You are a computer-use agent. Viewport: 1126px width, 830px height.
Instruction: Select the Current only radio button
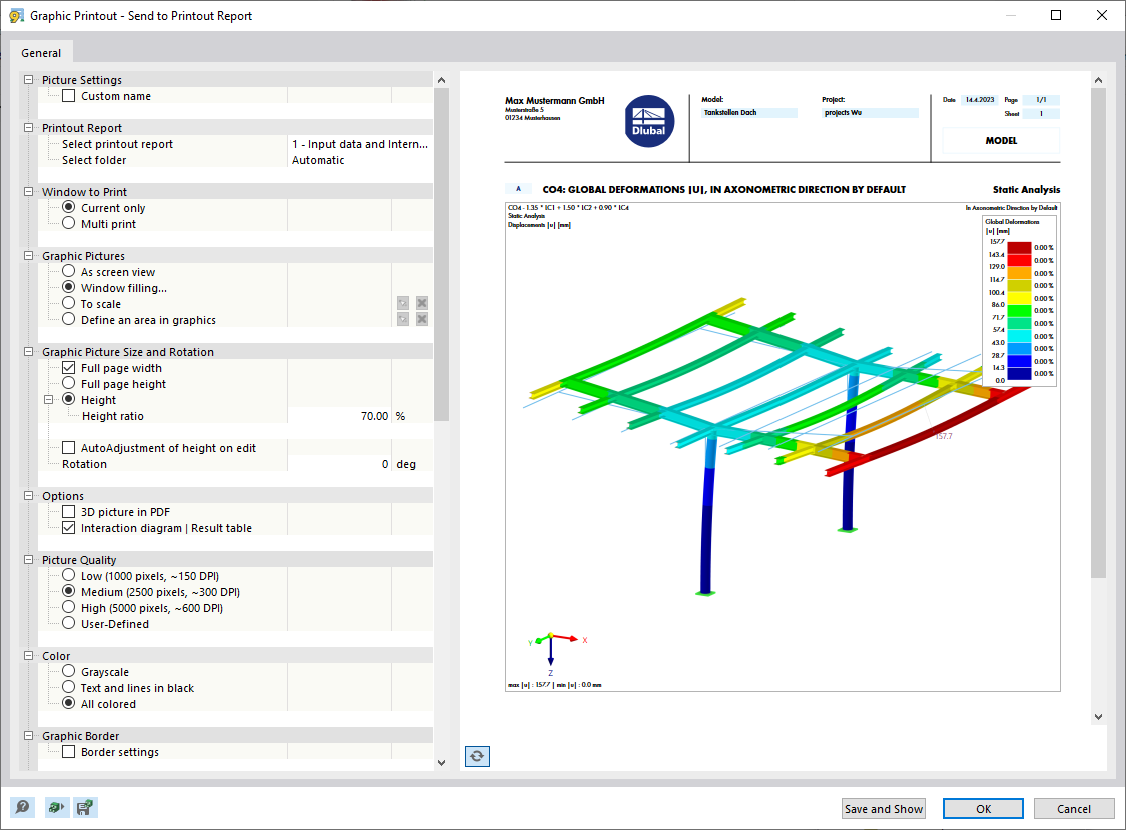68,208
